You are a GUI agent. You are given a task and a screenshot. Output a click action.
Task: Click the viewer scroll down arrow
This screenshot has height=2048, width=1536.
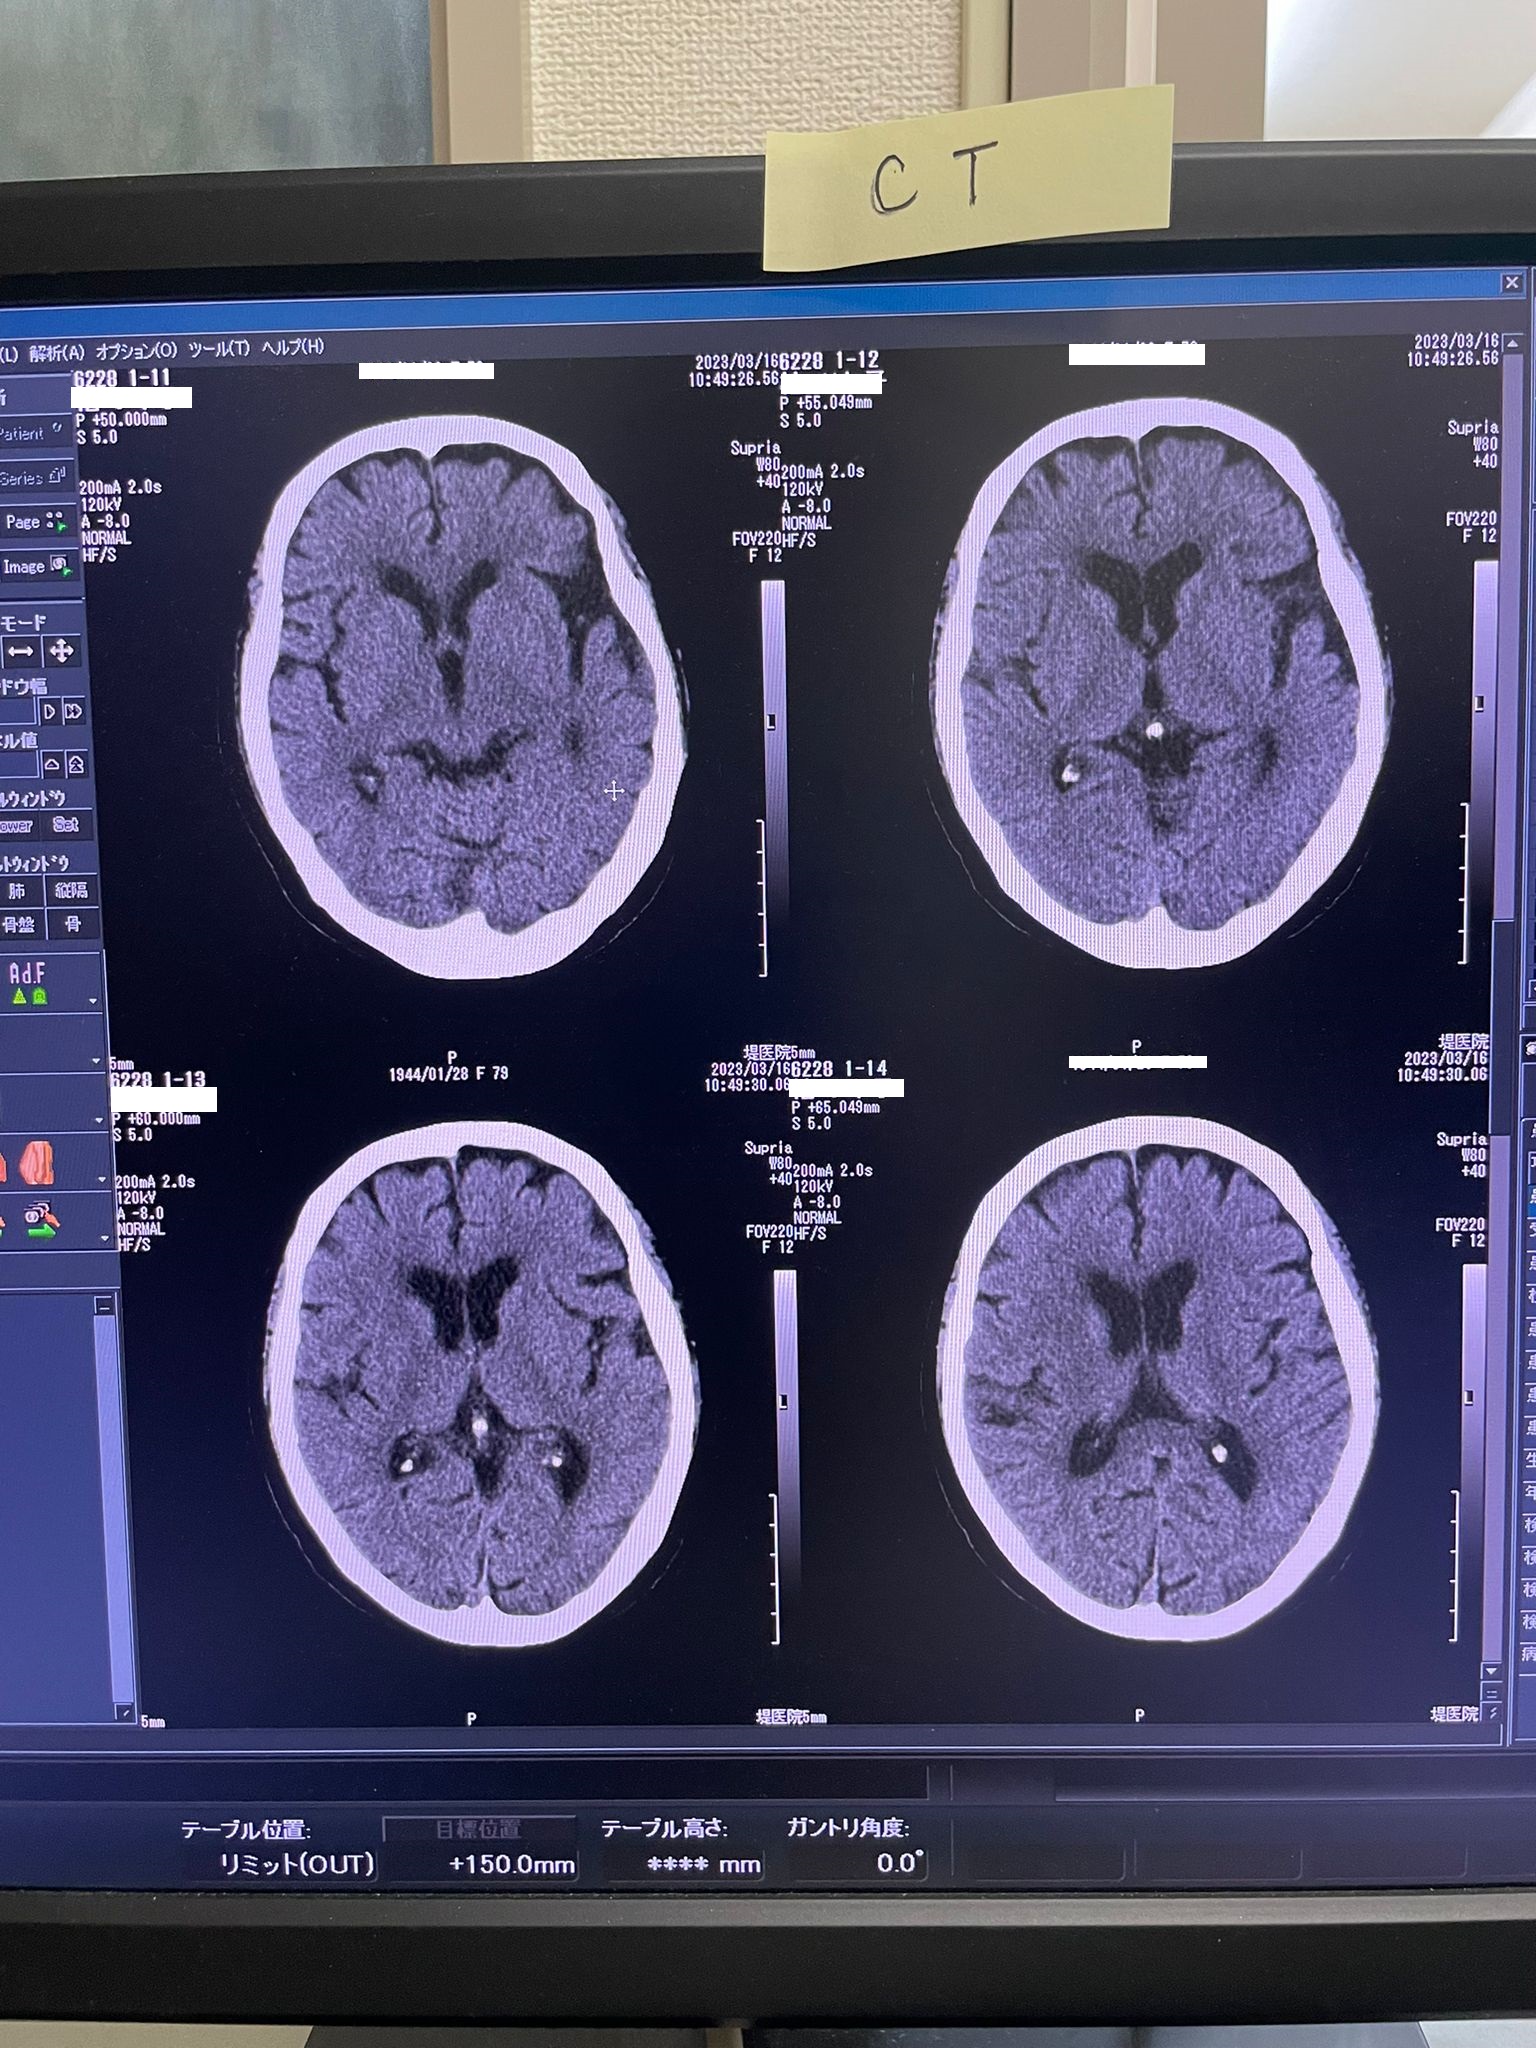click(x=1492, y=1672)
